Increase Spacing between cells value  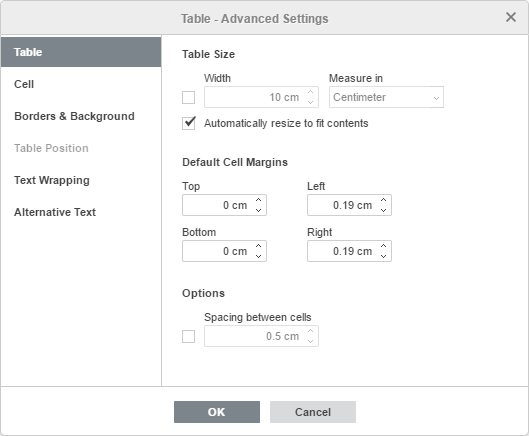[311, 331]
